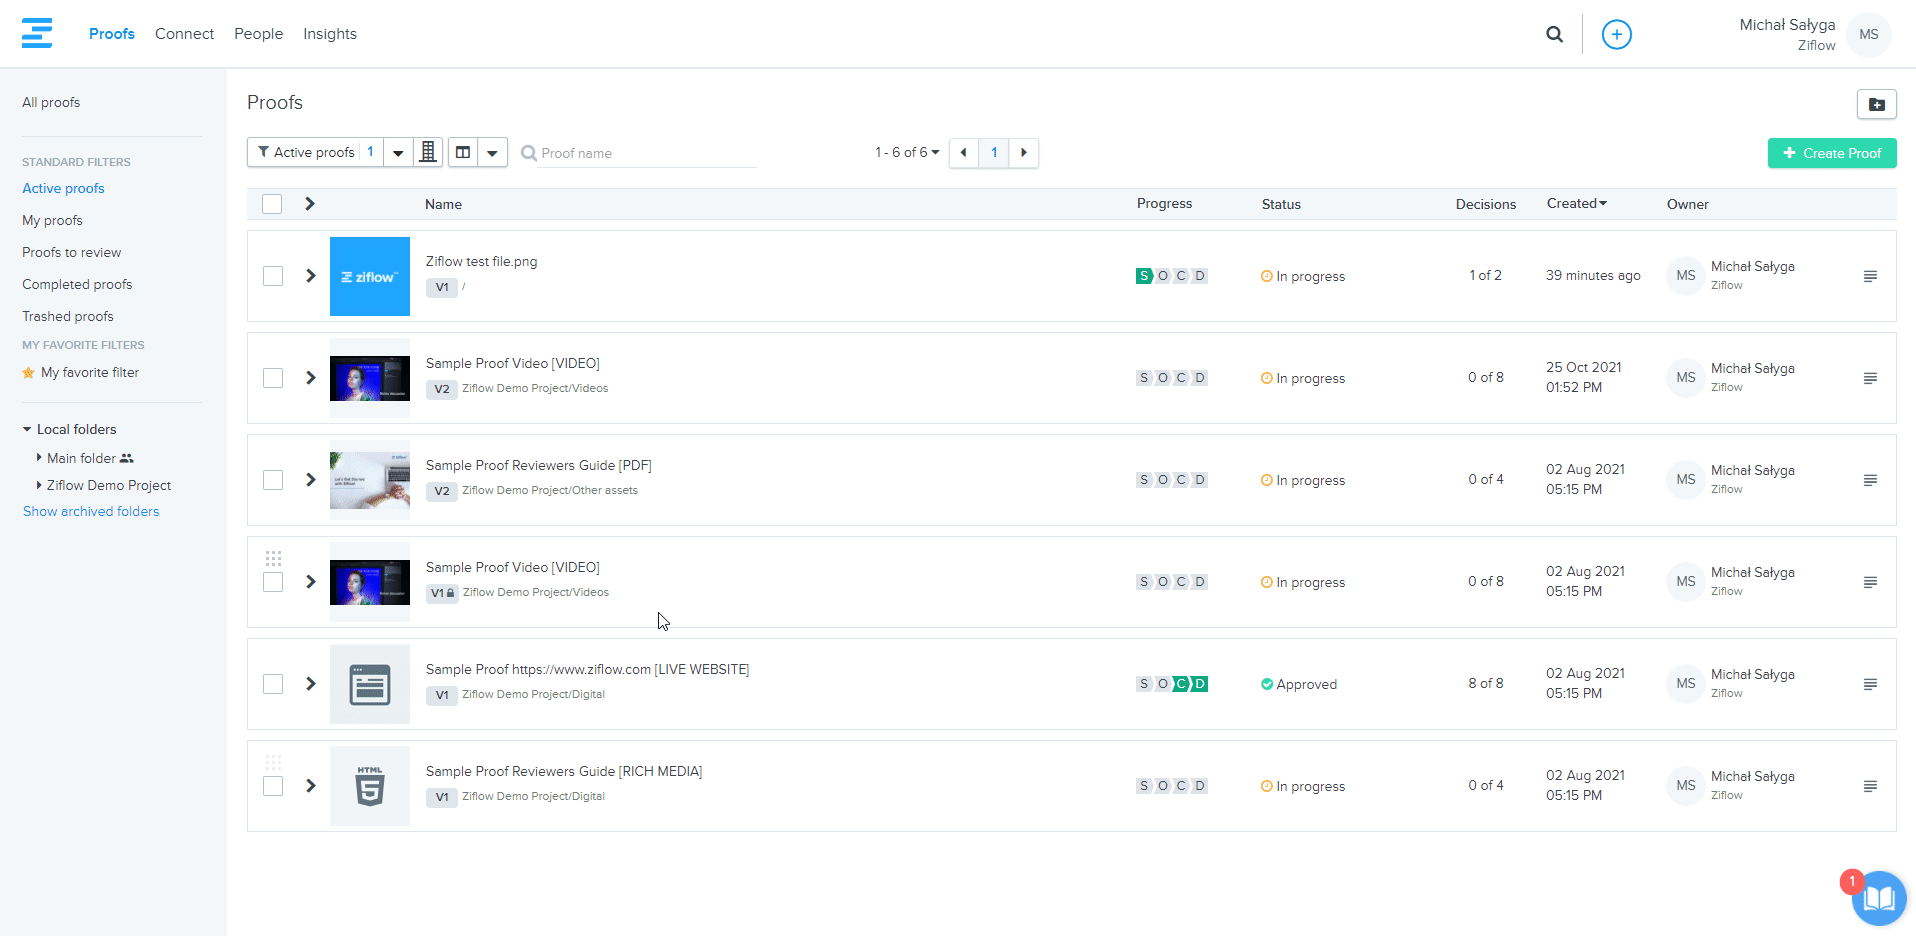The image size is (1916, 936).
Task: Toggle the select-all proofs checkbox
Action: (x=272, y=204)
